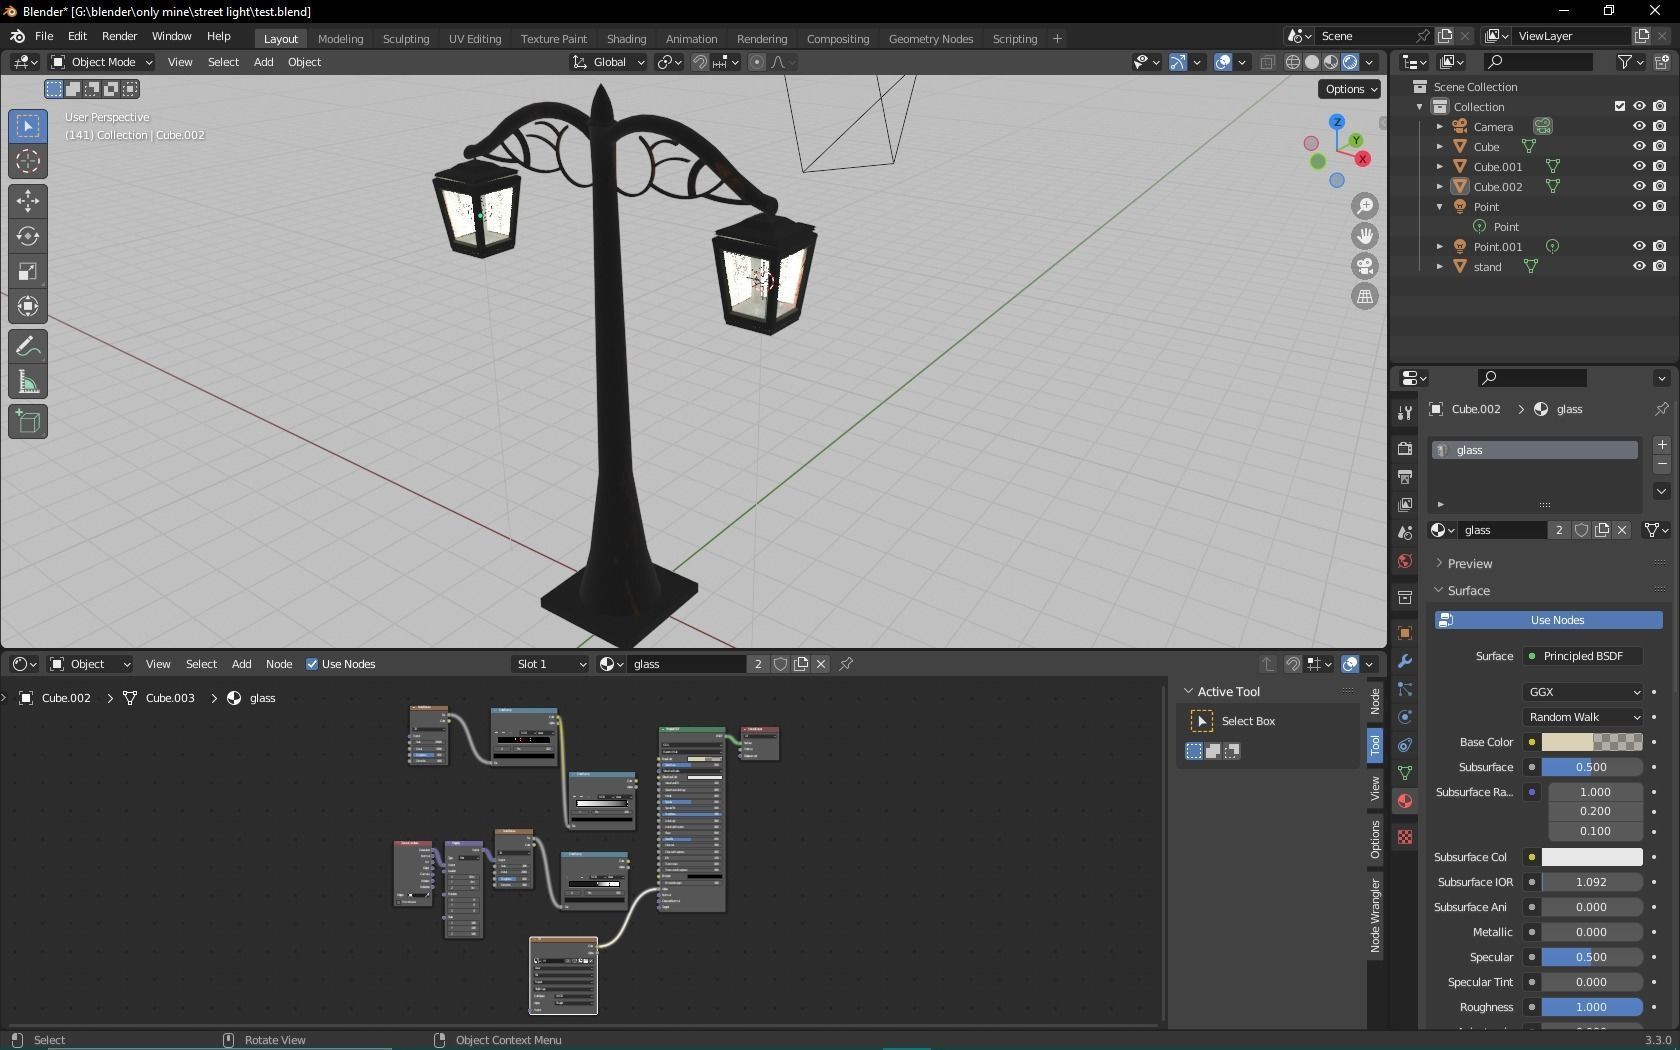
Task: Open the Texture properties tab icon
Action: coord(1405,837)
